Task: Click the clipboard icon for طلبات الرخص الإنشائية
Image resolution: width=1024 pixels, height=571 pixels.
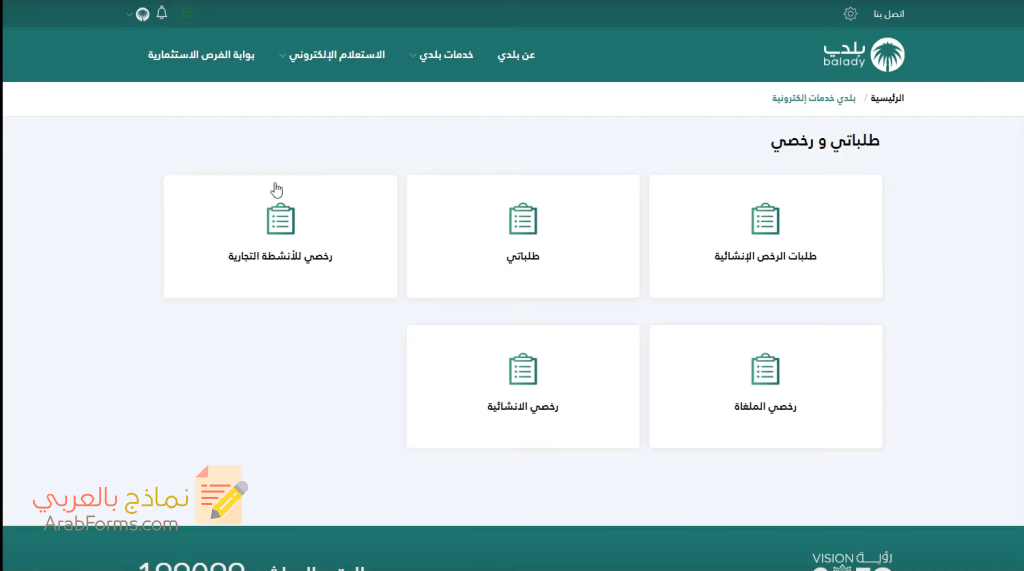Action: tap(765, 219)
